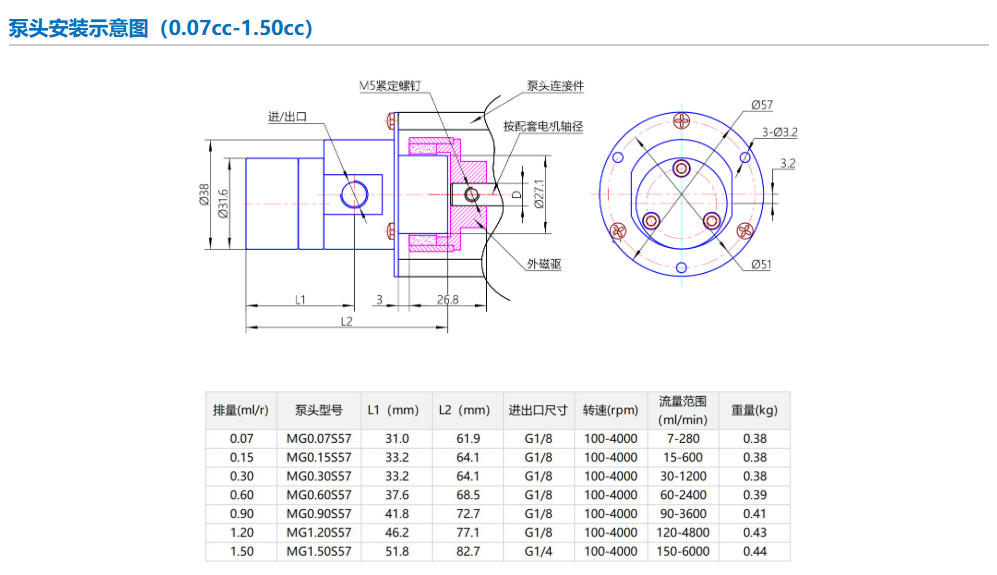Select the 外磁驱 label in the diagram
This screenshot has height=575, width=997.
coord(544,264)
